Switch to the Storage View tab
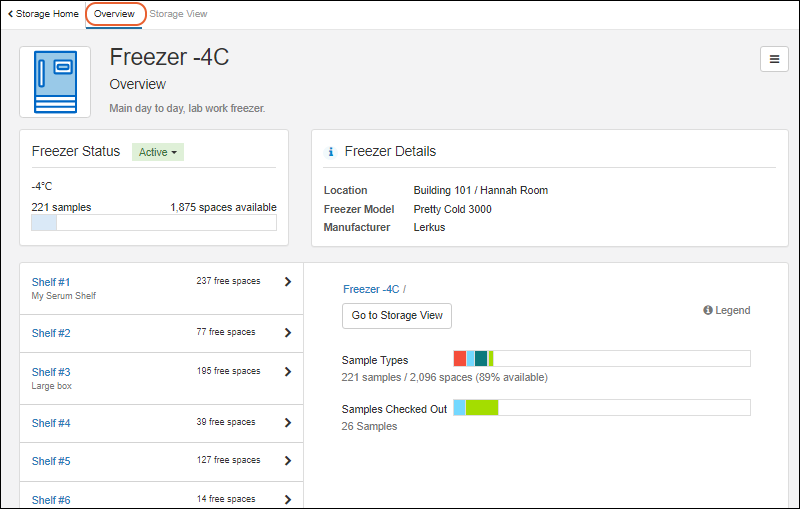Image resolution: width=800 pixels, height=509 pixels. [x=179, y=14]
